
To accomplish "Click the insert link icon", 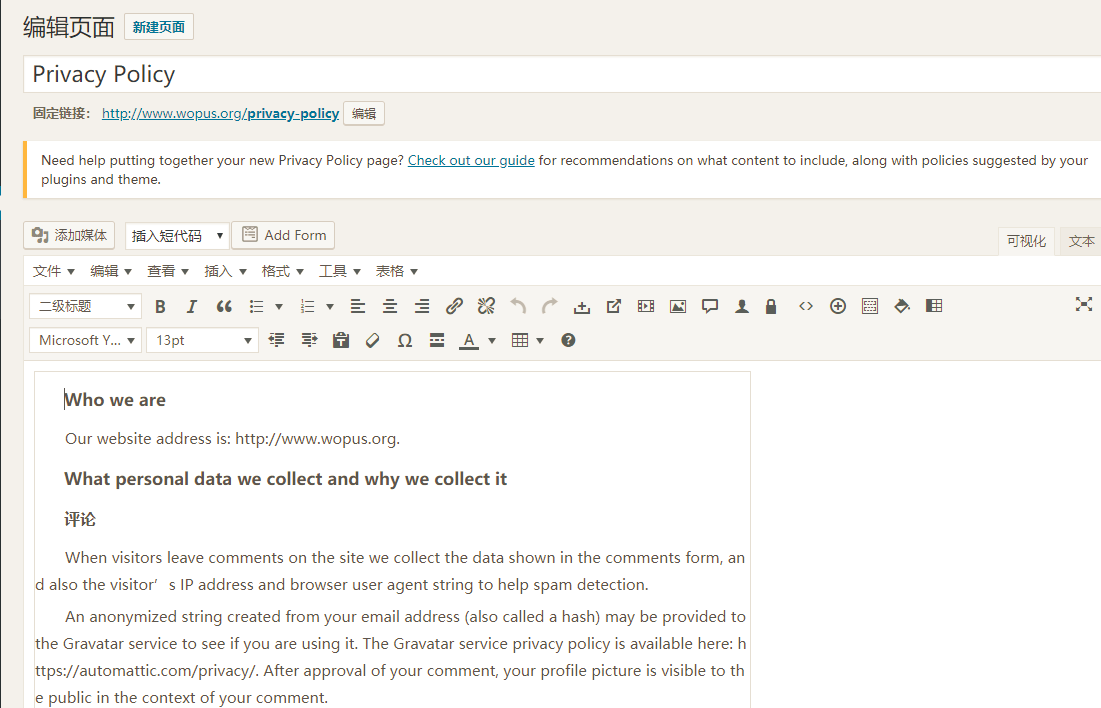I will pos(454,306).
